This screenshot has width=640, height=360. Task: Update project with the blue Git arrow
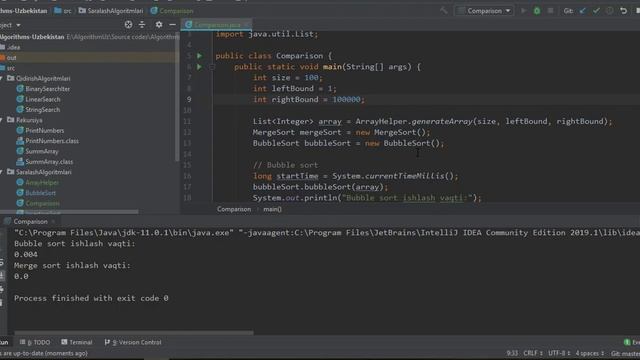pos(582,11)
